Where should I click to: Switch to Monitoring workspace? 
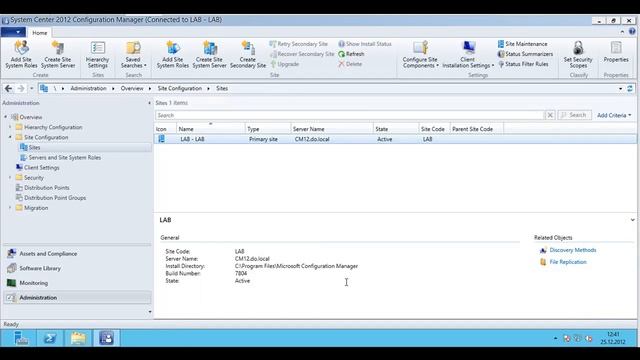(x=78, y=283)
